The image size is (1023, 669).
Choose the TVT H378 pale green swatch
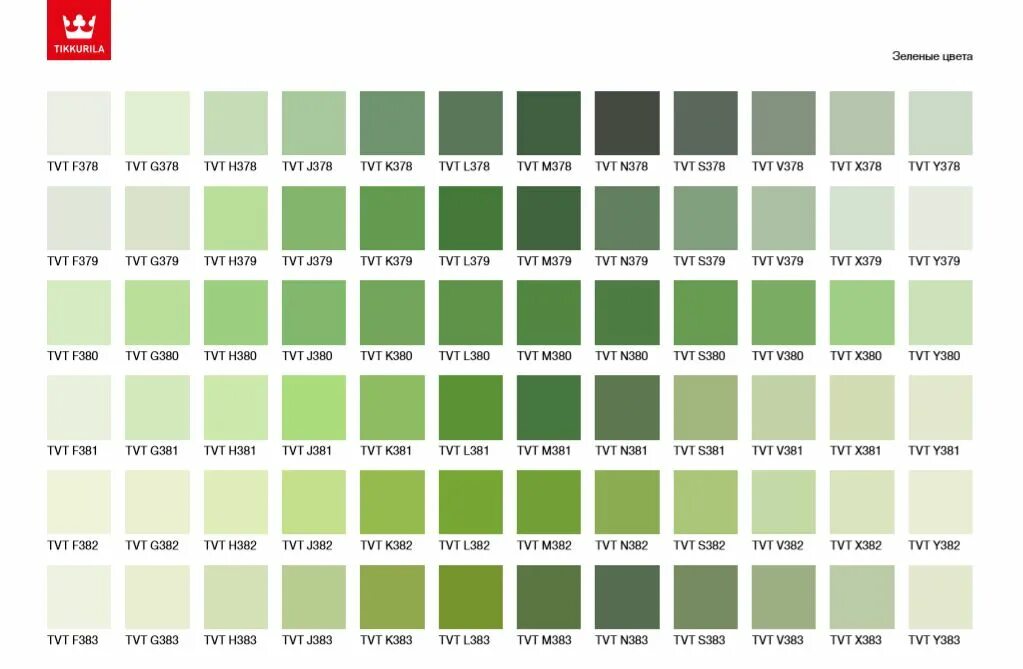tap(236, 123)
